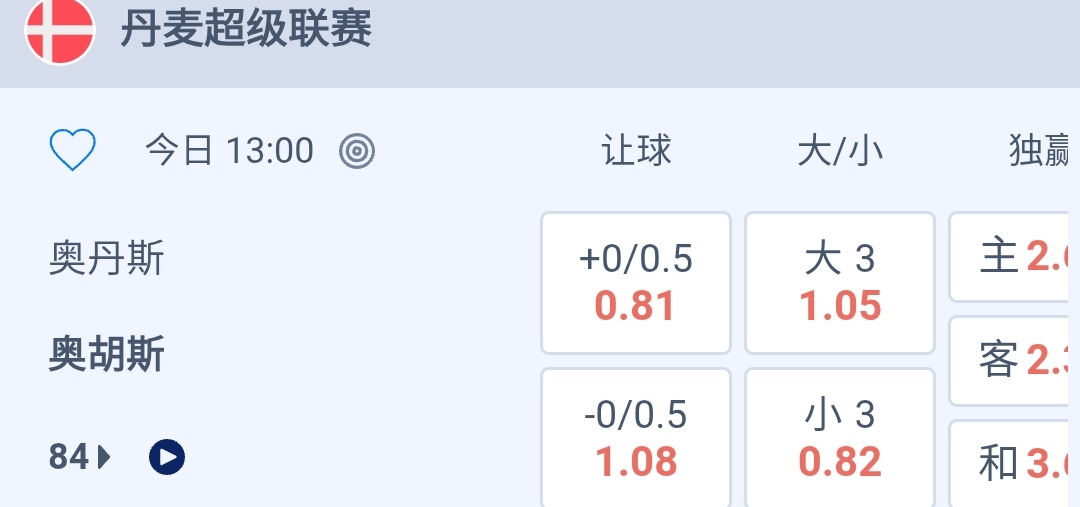Open the 奥丹斯 team name

click(x=106, y=259)
